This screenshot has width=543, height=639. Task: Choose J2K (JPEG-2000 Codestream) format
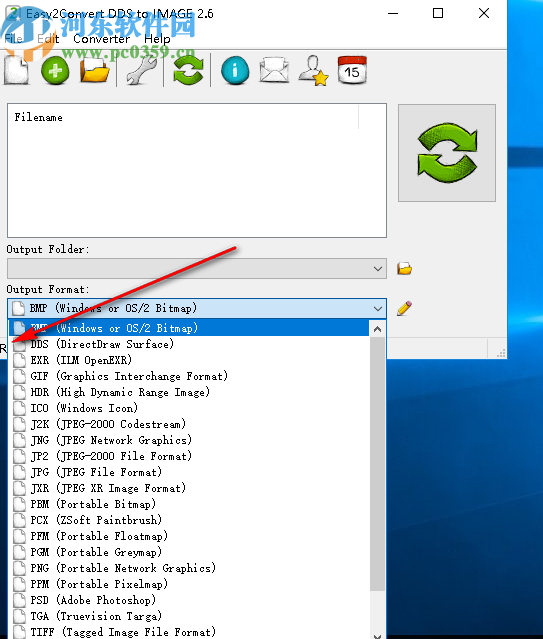pyautogui.click(x=189, y=424)
